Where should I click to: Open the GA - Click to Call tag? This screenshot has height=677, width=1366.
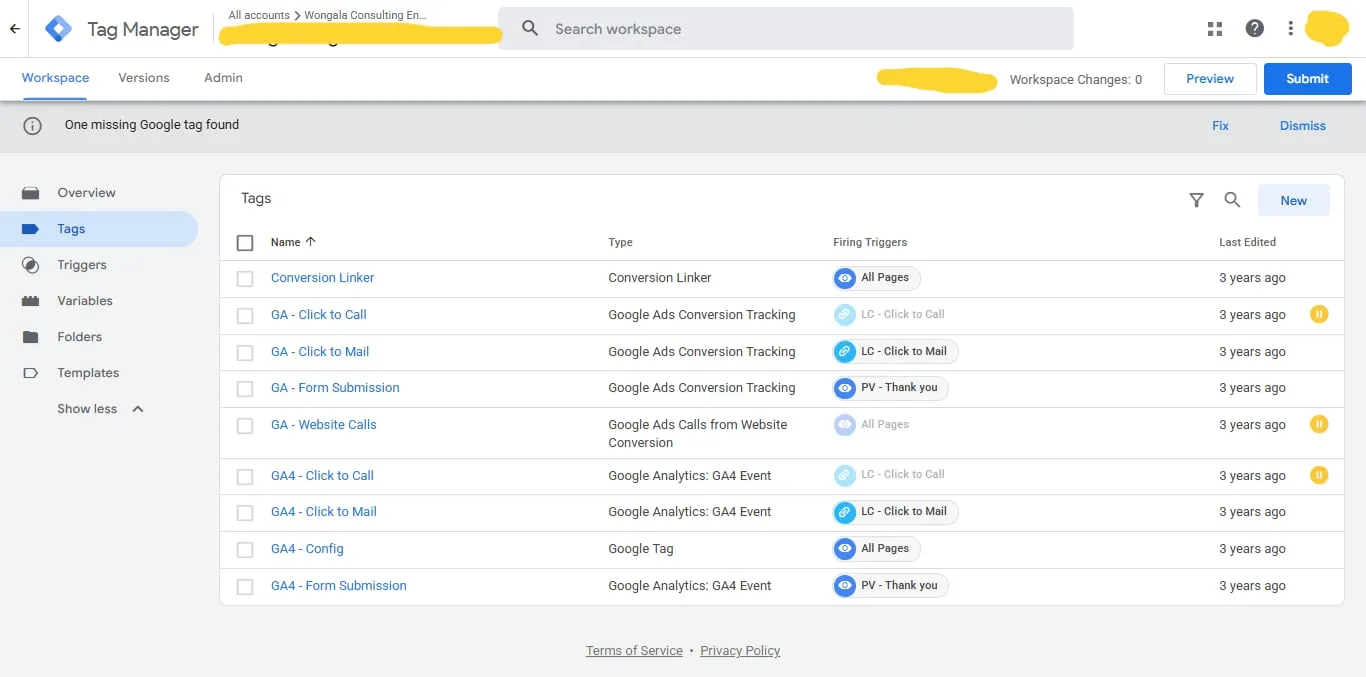[318, 314]
